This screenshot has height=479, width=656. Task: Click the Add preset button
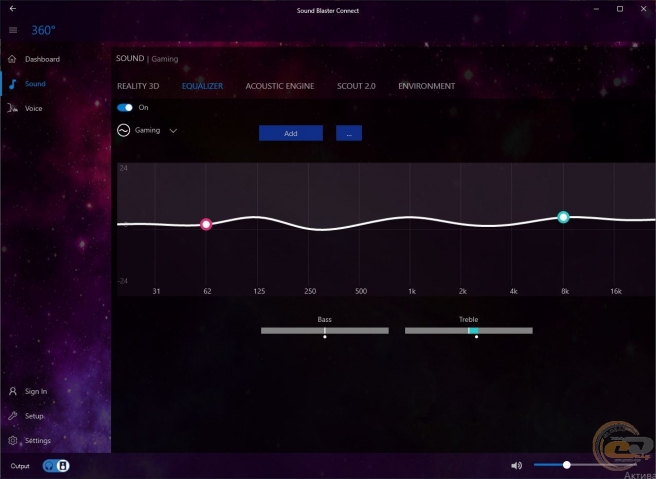291,133
